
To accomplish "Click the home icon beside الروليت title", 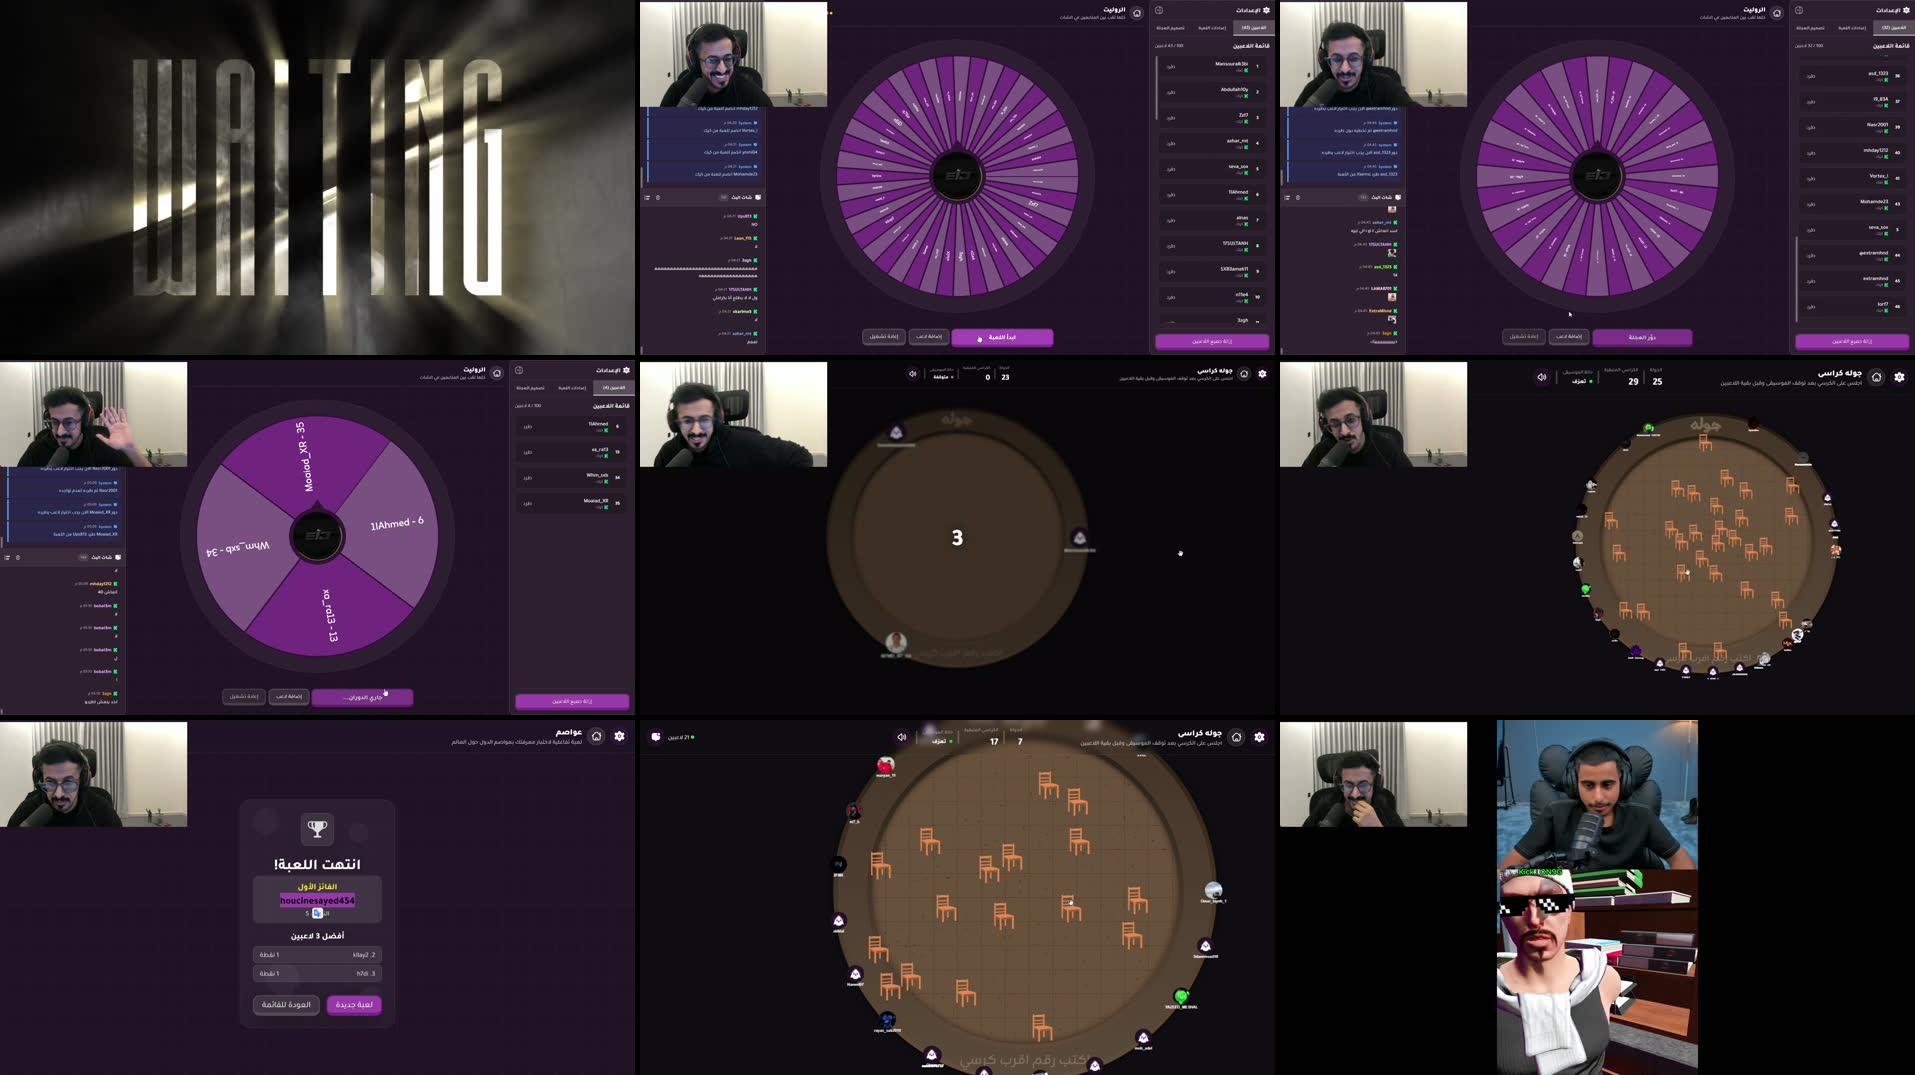I will 1137,13.
